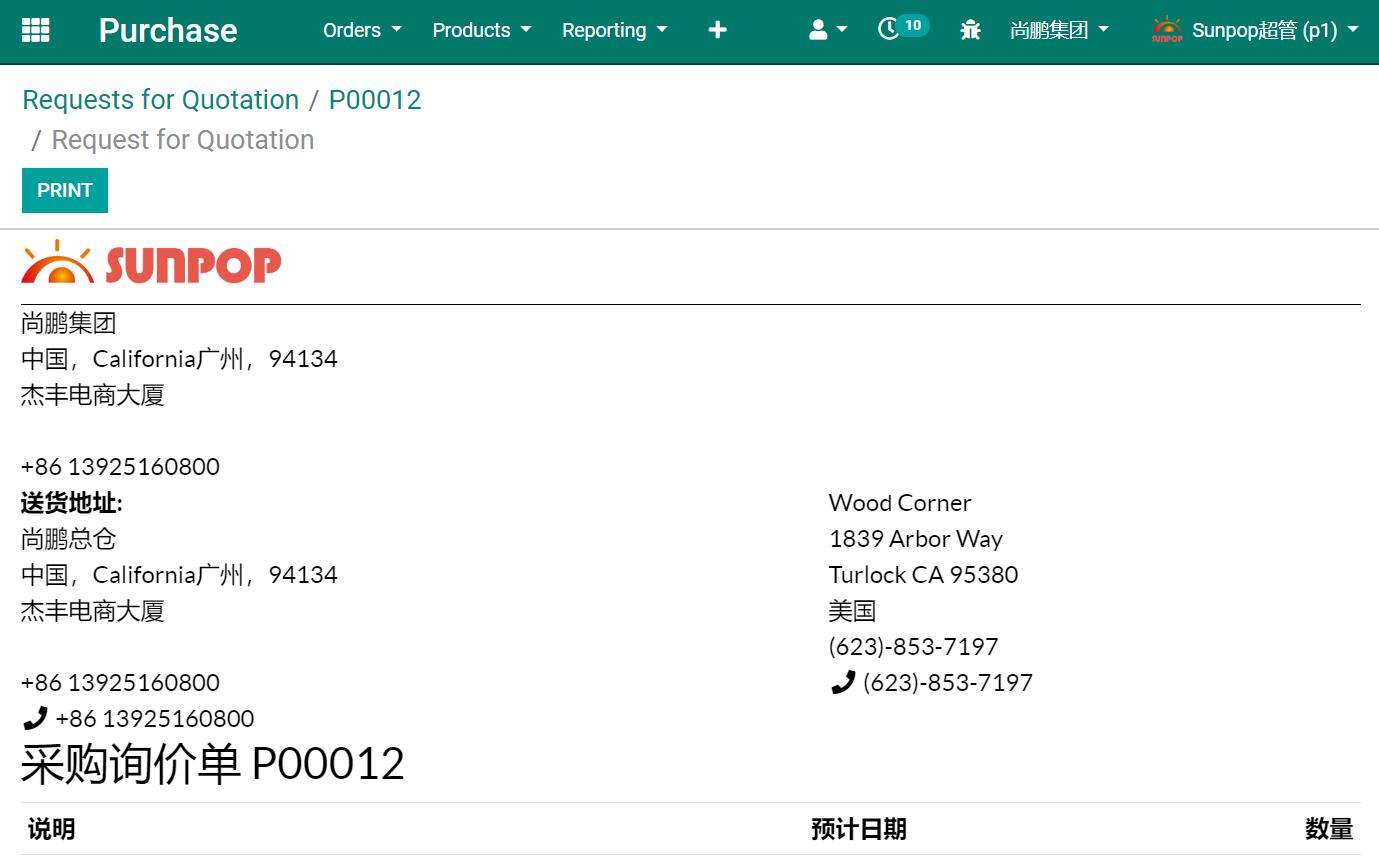Select the 采购询价单 P00012 heading
This screenshot has width=1379, height=861.
coord(213,764)
